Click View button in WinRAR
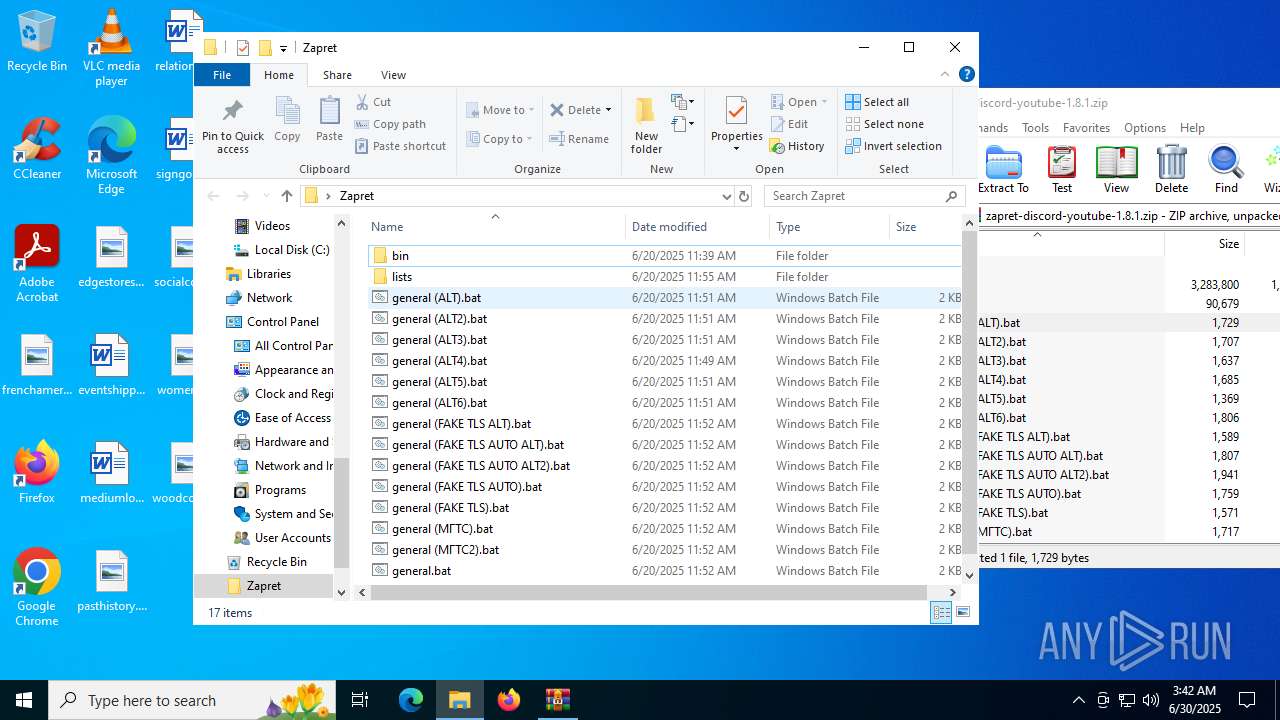Image resolution: width=1280 pixels, height=720 pixels. click(1116, 170)
